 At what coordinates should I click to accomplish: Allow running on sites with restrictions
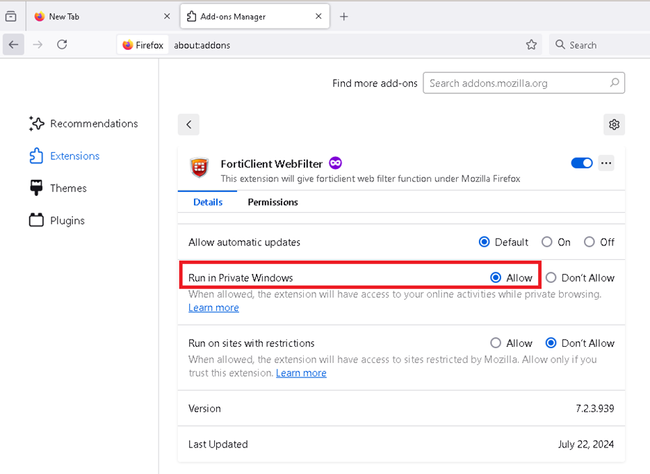point(496,343)
